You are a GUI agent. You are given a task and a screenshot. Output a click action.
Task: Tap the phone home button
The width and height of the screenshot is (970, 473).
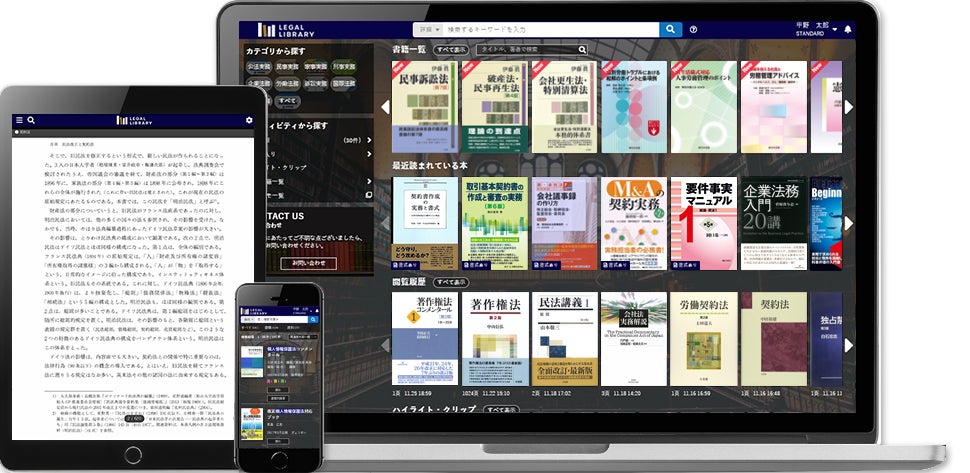pyautogui.click(x=278, y=460)
